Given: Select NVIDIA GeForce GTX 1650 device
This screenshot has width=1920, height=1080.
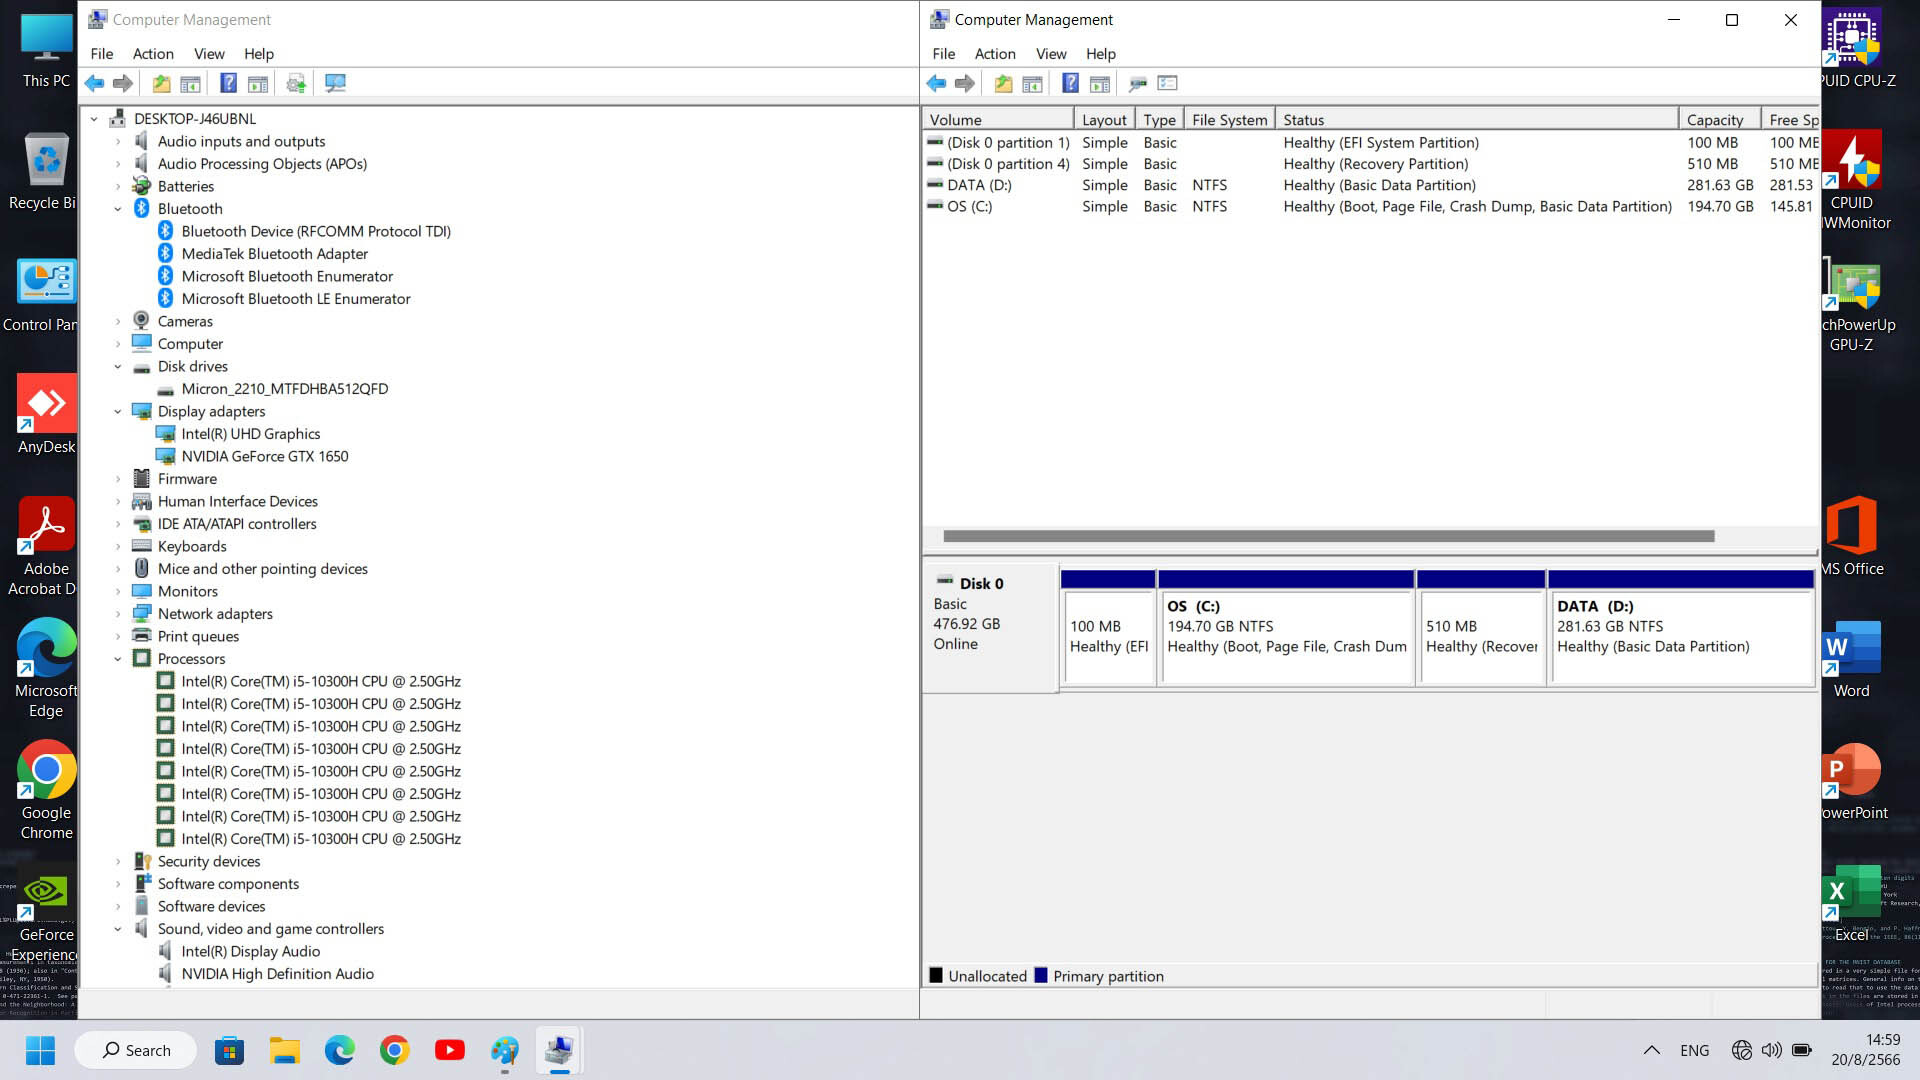Looking at the screenshot, I should (x=264, y=457).
